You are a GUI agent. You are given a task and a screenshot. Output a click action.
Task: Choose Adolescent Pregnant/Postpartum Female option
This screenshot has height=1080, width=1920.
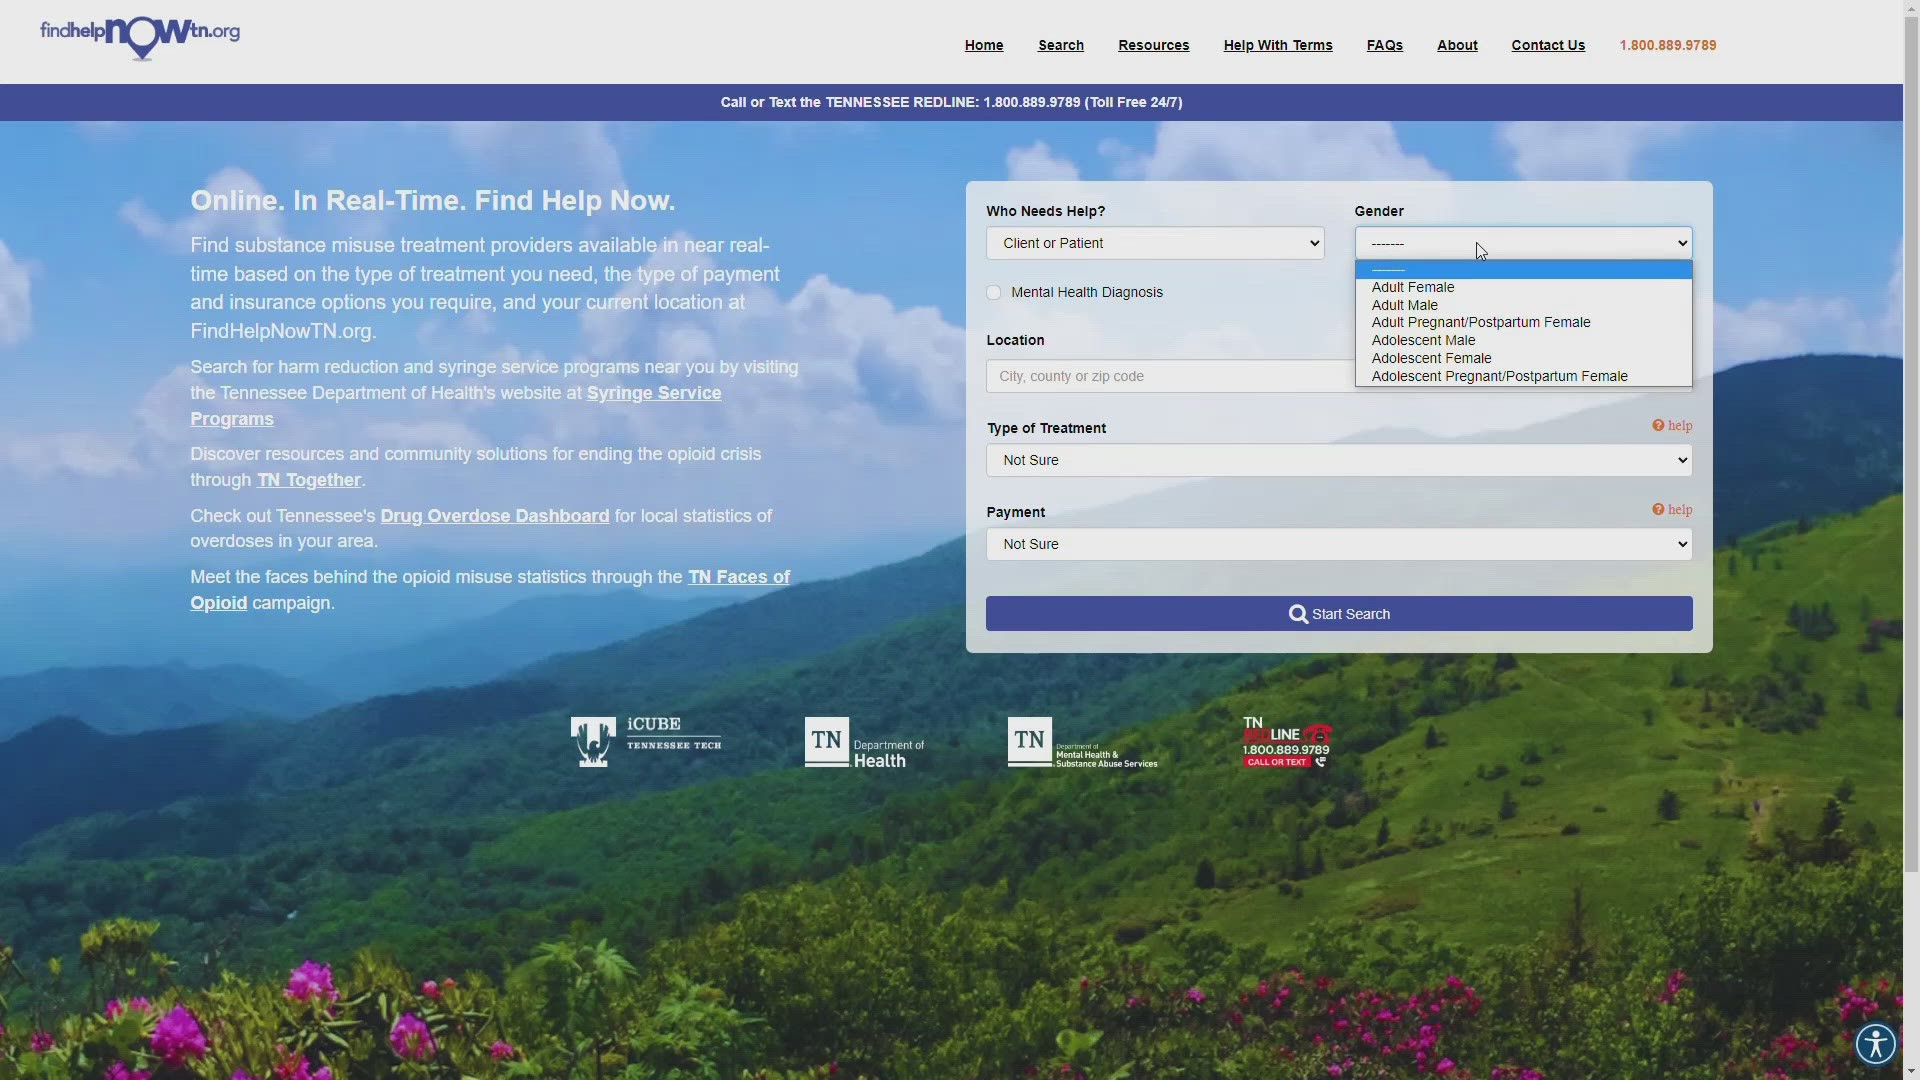point(1523,376)
